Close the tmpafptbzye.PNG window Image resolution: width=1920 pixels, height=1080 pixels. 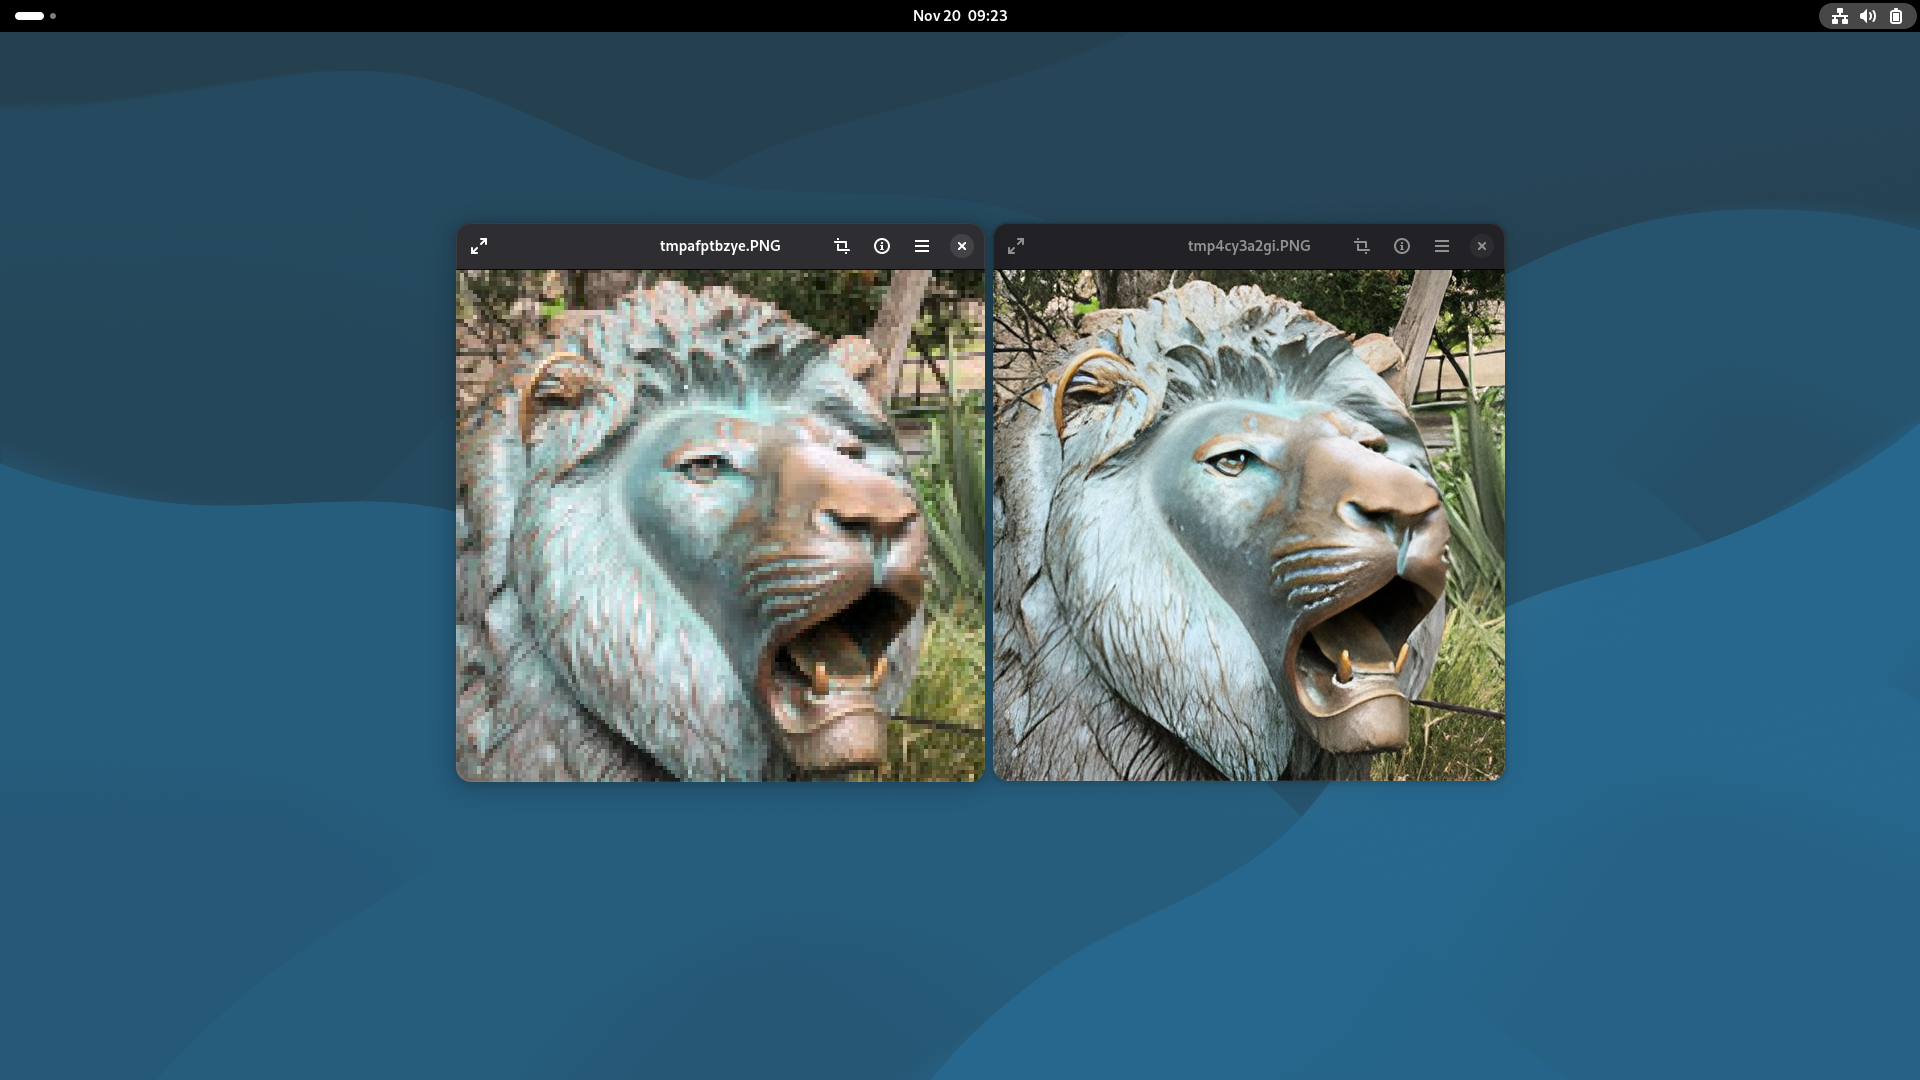[x=962, y=246]
